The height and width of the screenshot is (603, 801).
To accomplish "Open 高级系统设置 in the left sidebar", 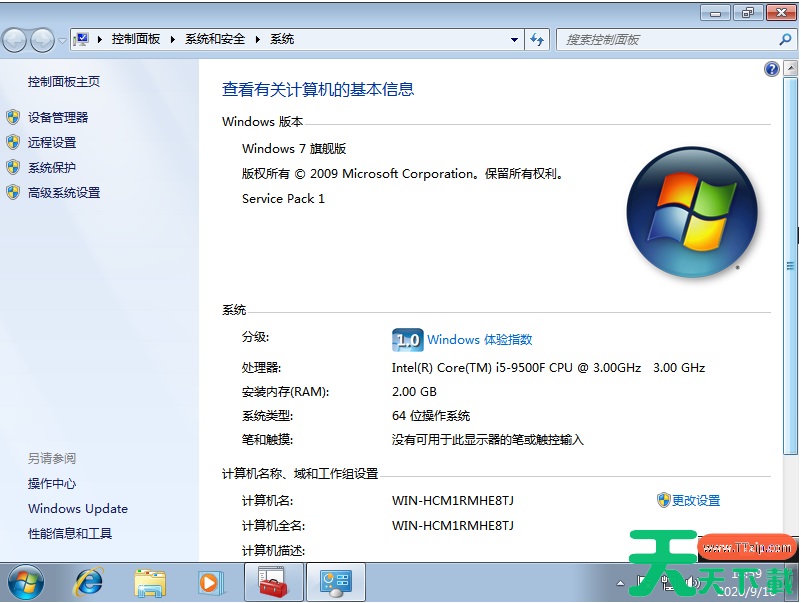I will (64, 192).
